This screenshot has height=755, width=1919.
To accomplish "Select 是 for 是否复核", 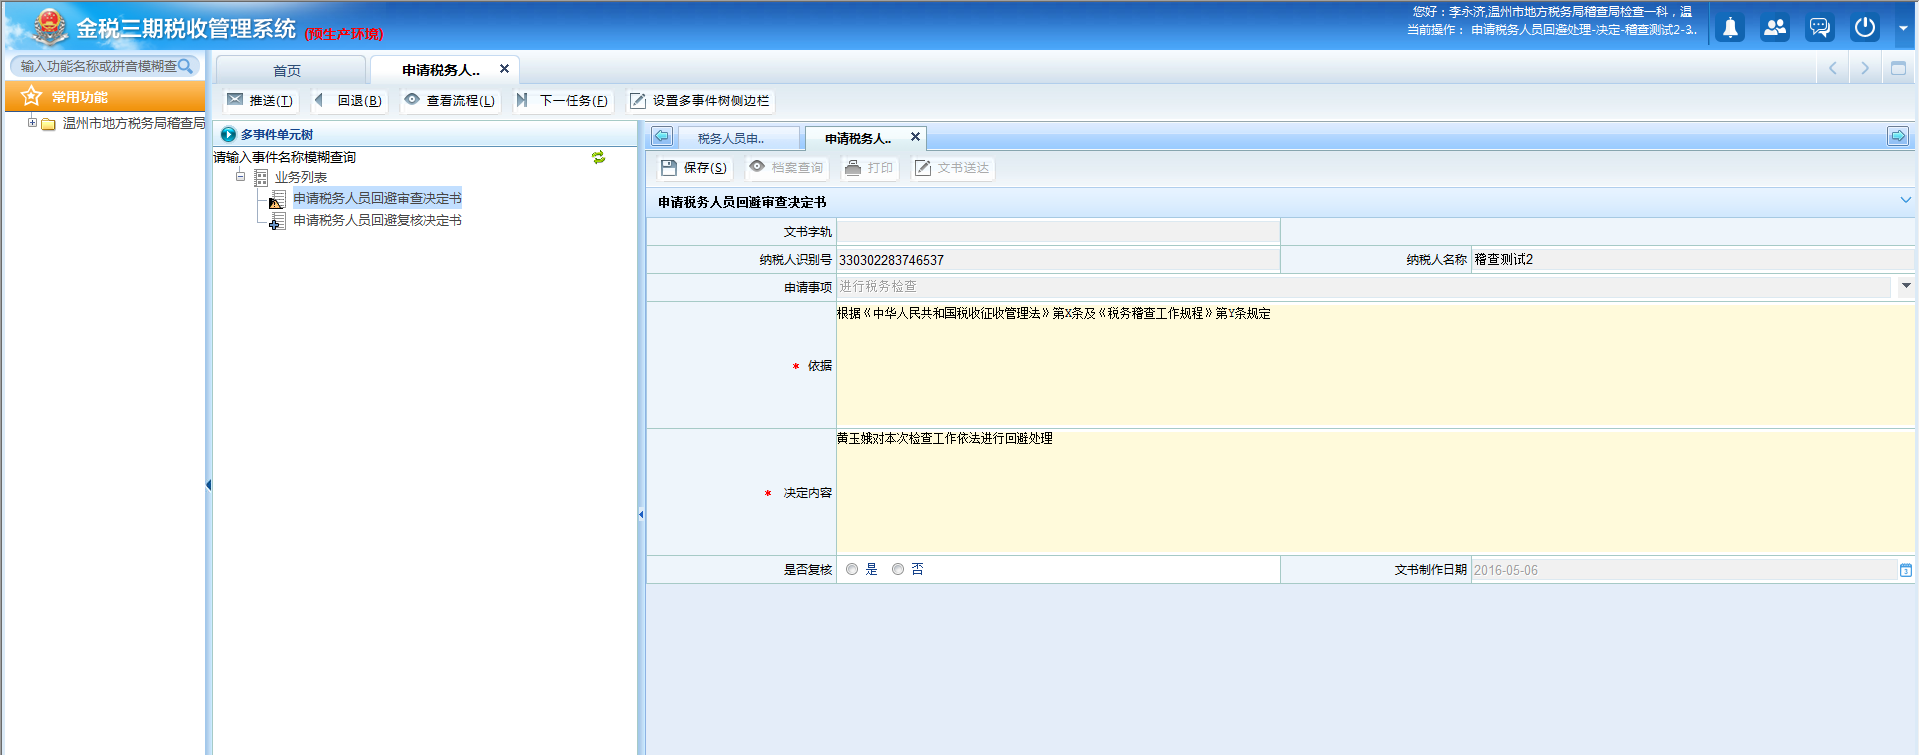I will coord(852,569).
